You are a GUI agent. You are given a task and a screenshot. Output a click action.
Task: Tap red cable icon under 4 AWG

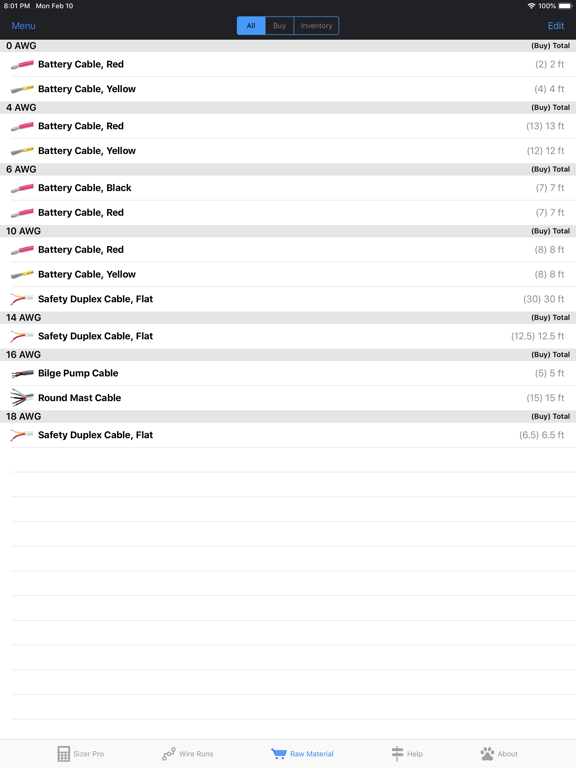22,126
